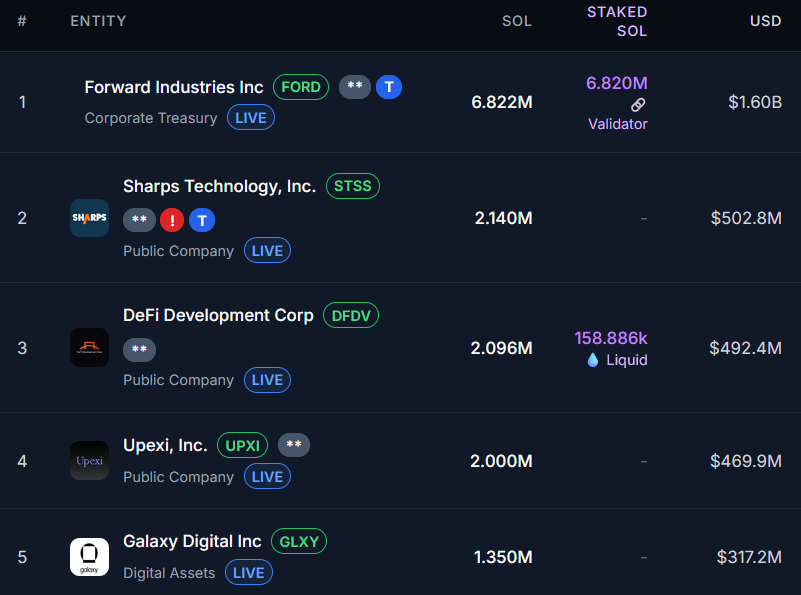Click the LIVE badge in Galaxy Digital row
801x595 pixels.
pyautogui.click(x=248, y=573)
